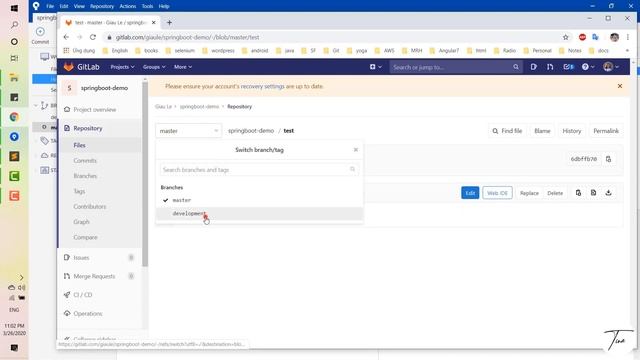640x360 pixels.
Task: Open Project overview in sidebar
Action: coord(95,109)
